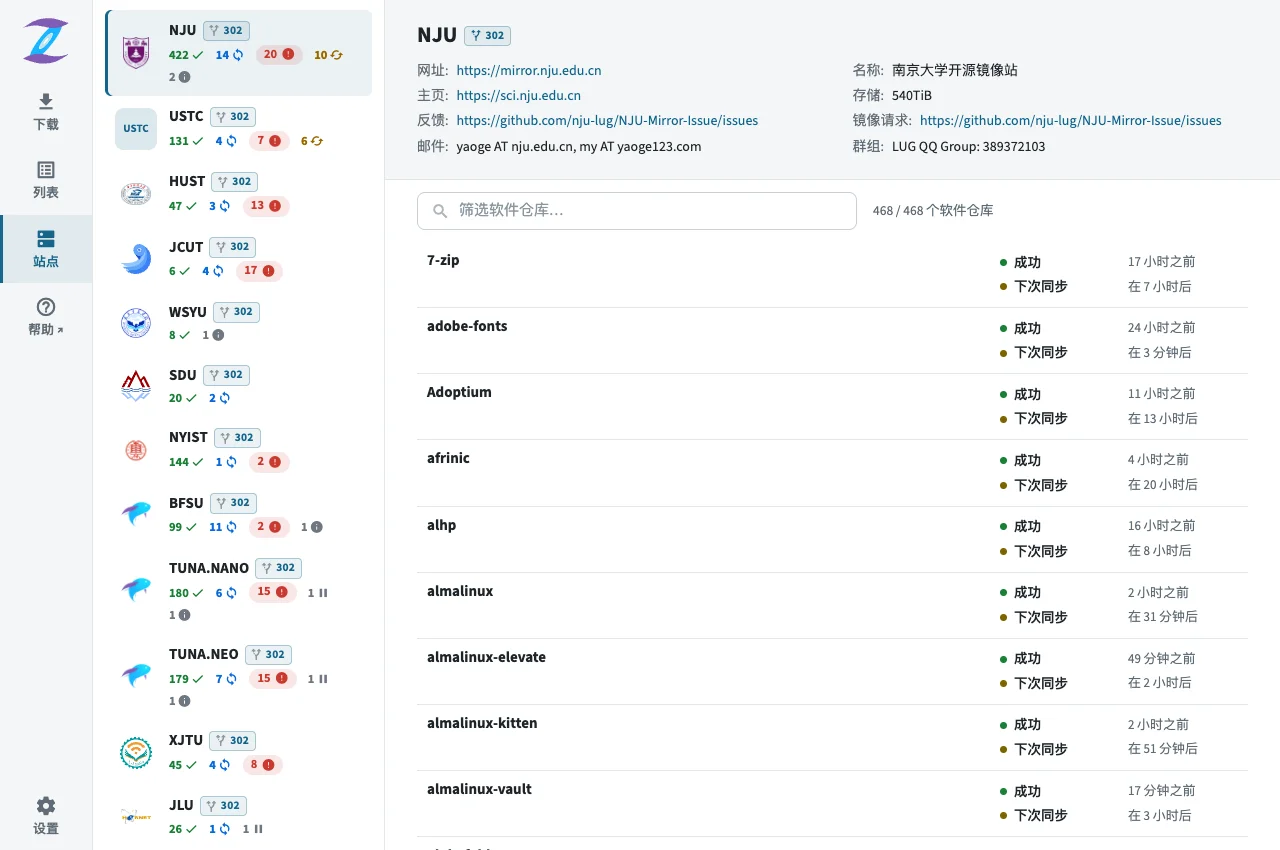The height and width of the screenshot is (850, 1280).
Task: Click the almalinux-vault repository row
Action: [832, 803]
